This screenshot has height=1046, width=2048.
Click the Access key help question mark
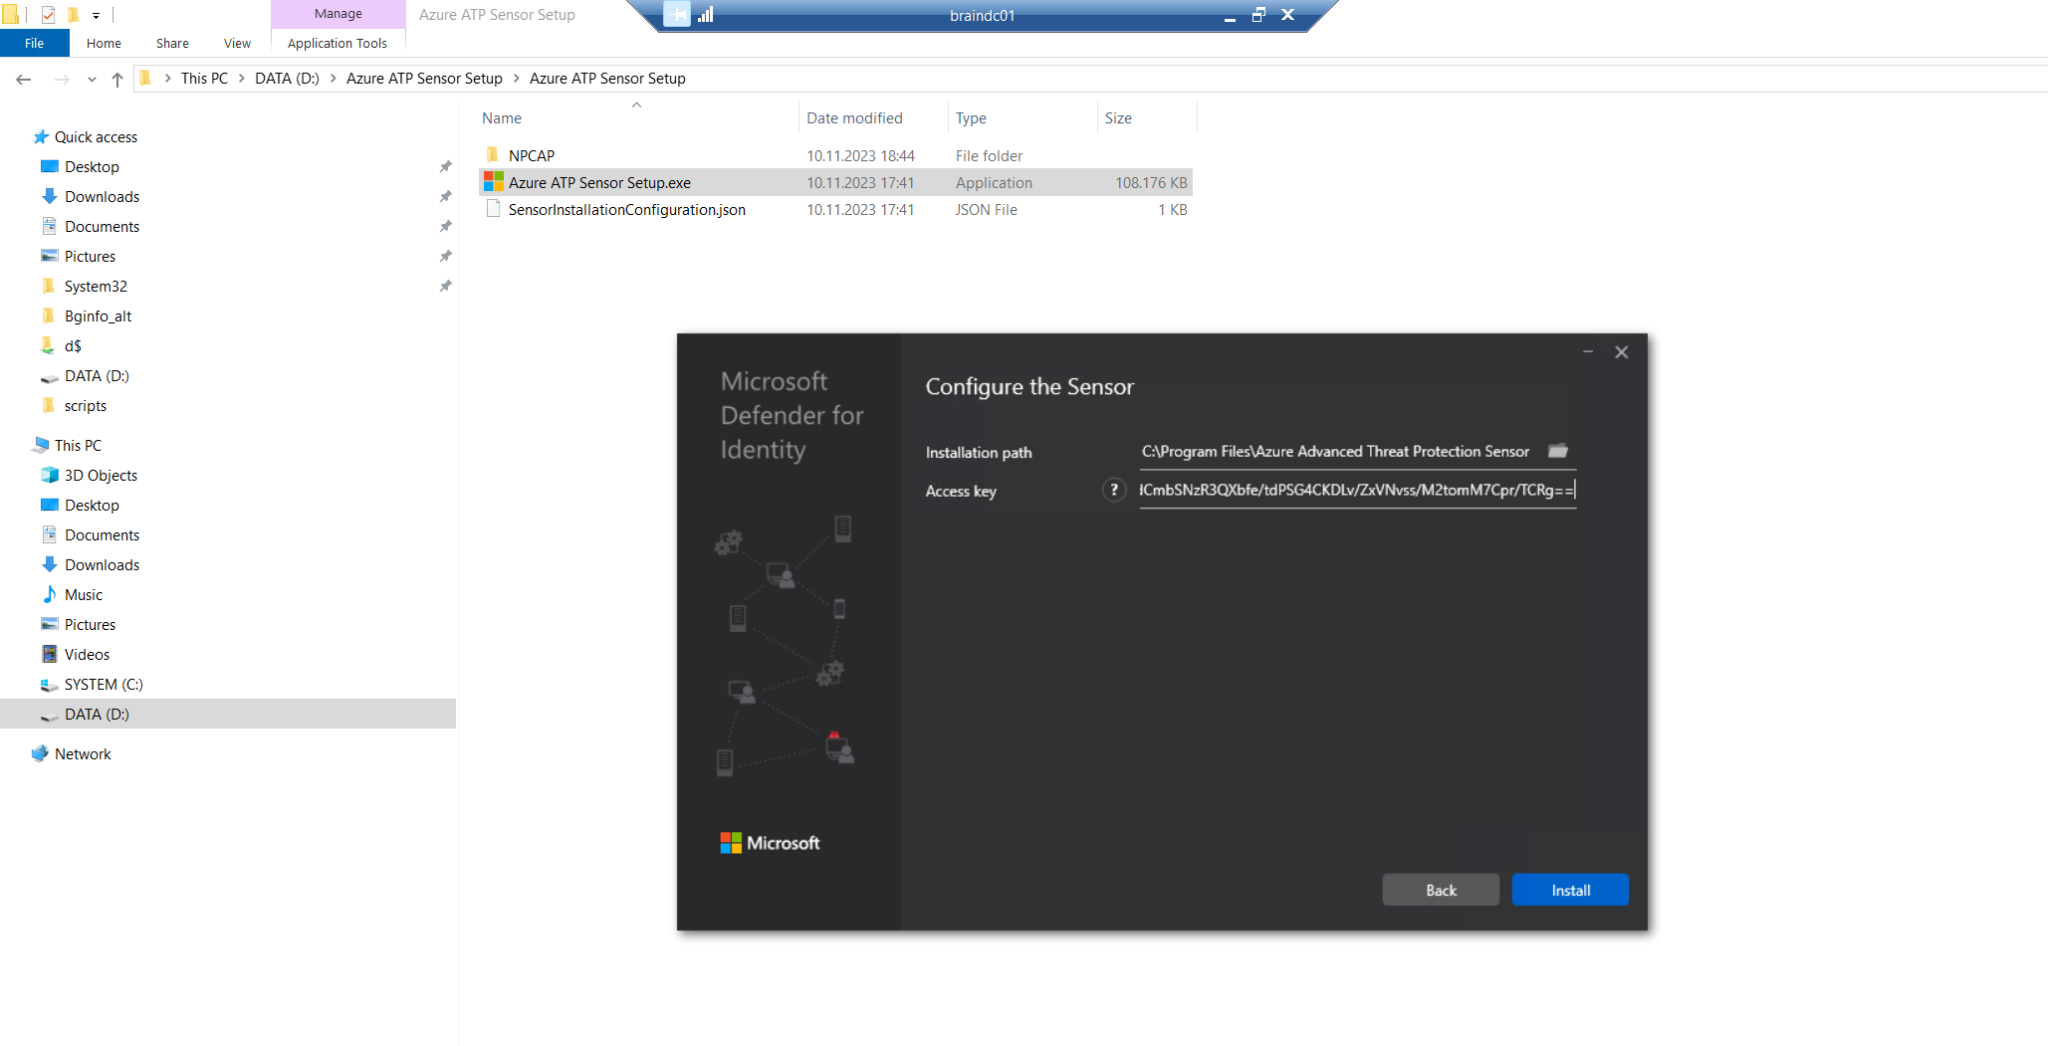point(1113,490)
